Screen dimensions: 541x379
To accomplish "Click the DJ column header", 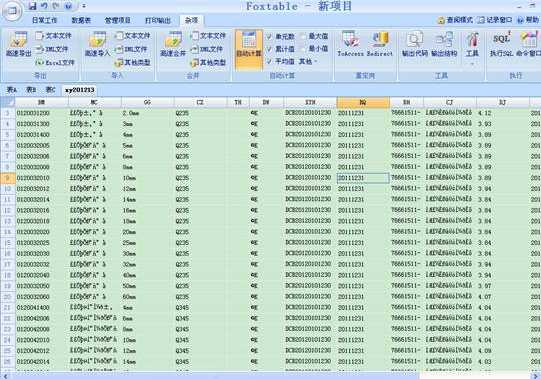I will (503, 102).
